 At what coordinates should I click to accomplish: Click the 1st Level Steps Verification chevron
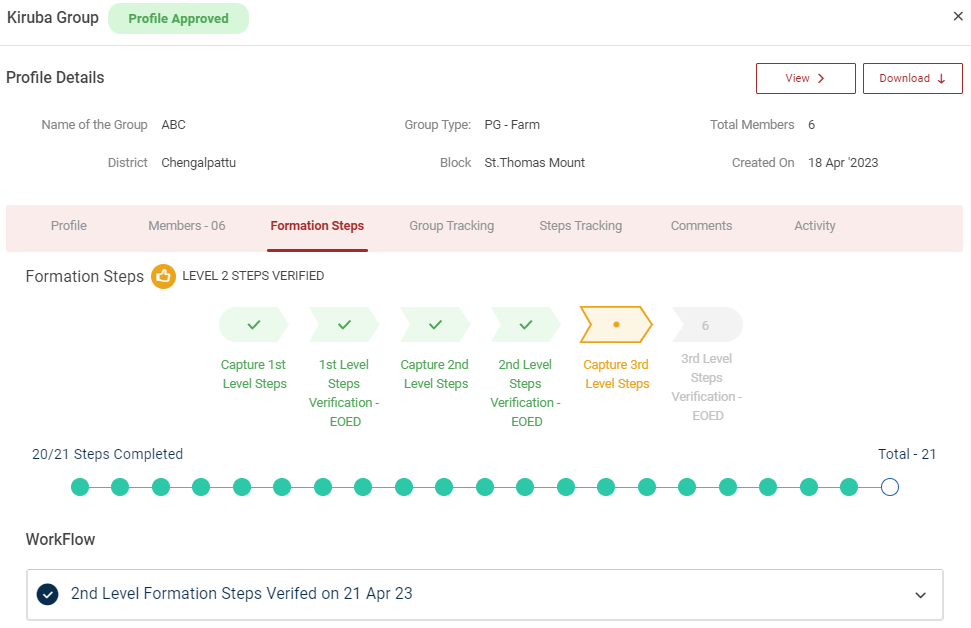point(344,325)
